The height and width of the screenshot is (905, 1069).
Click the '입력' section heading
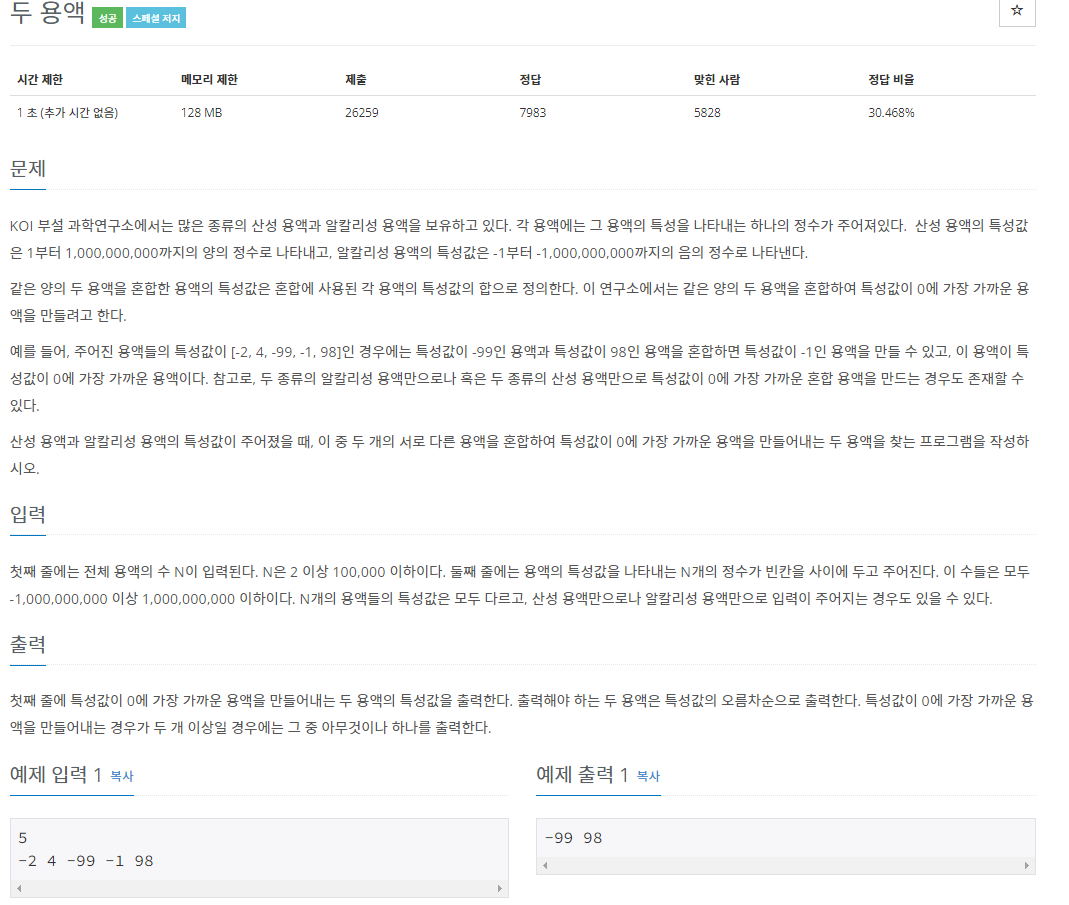[28, 514]
